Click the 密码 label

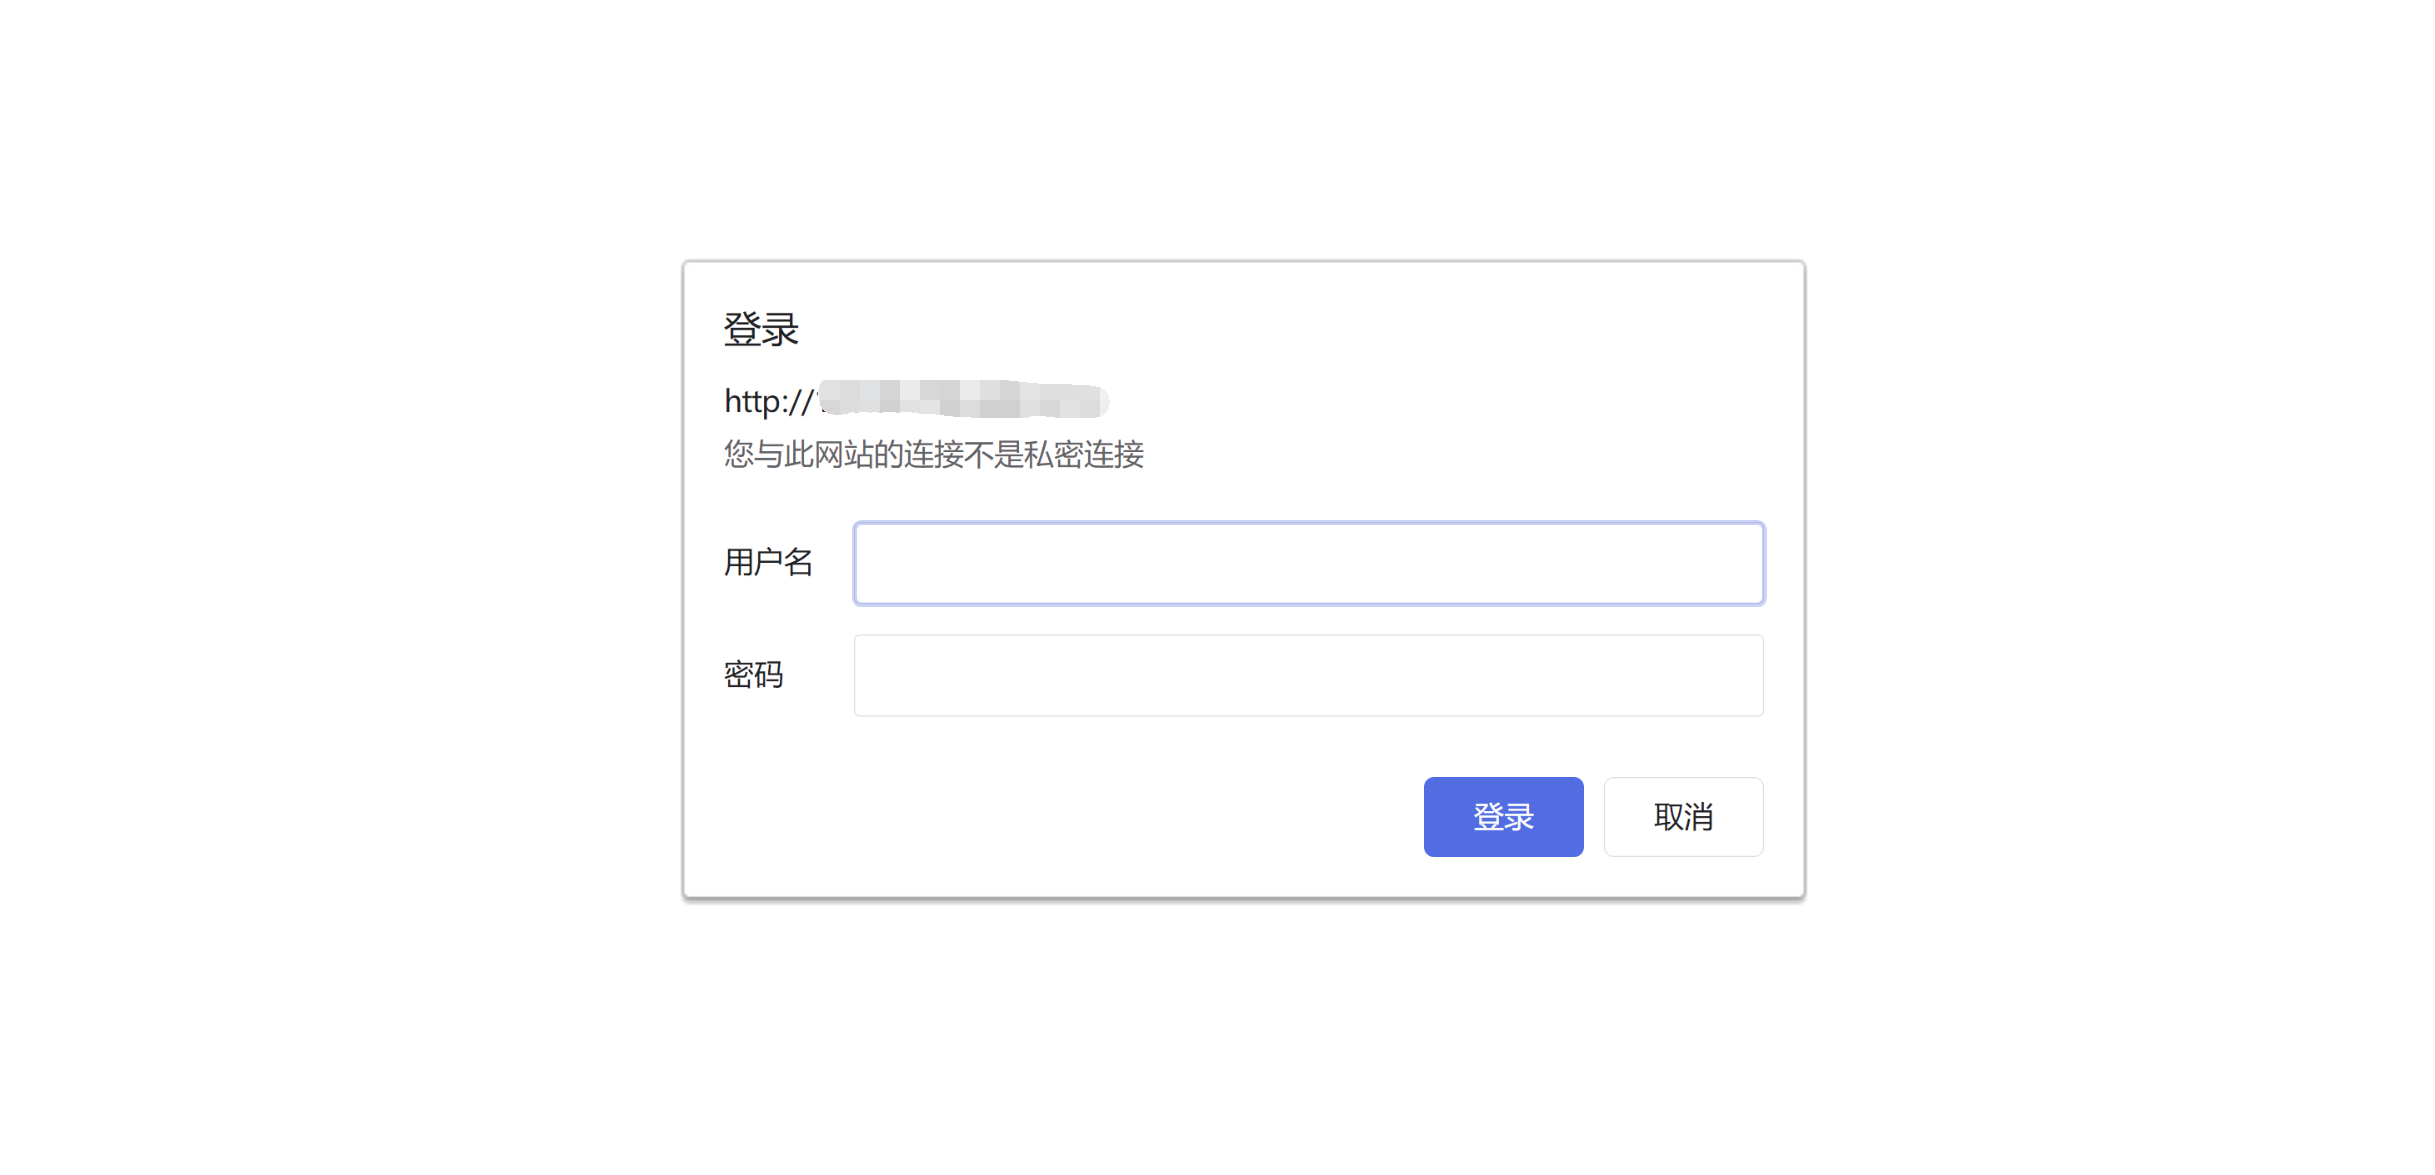click(x=753, y=675)
